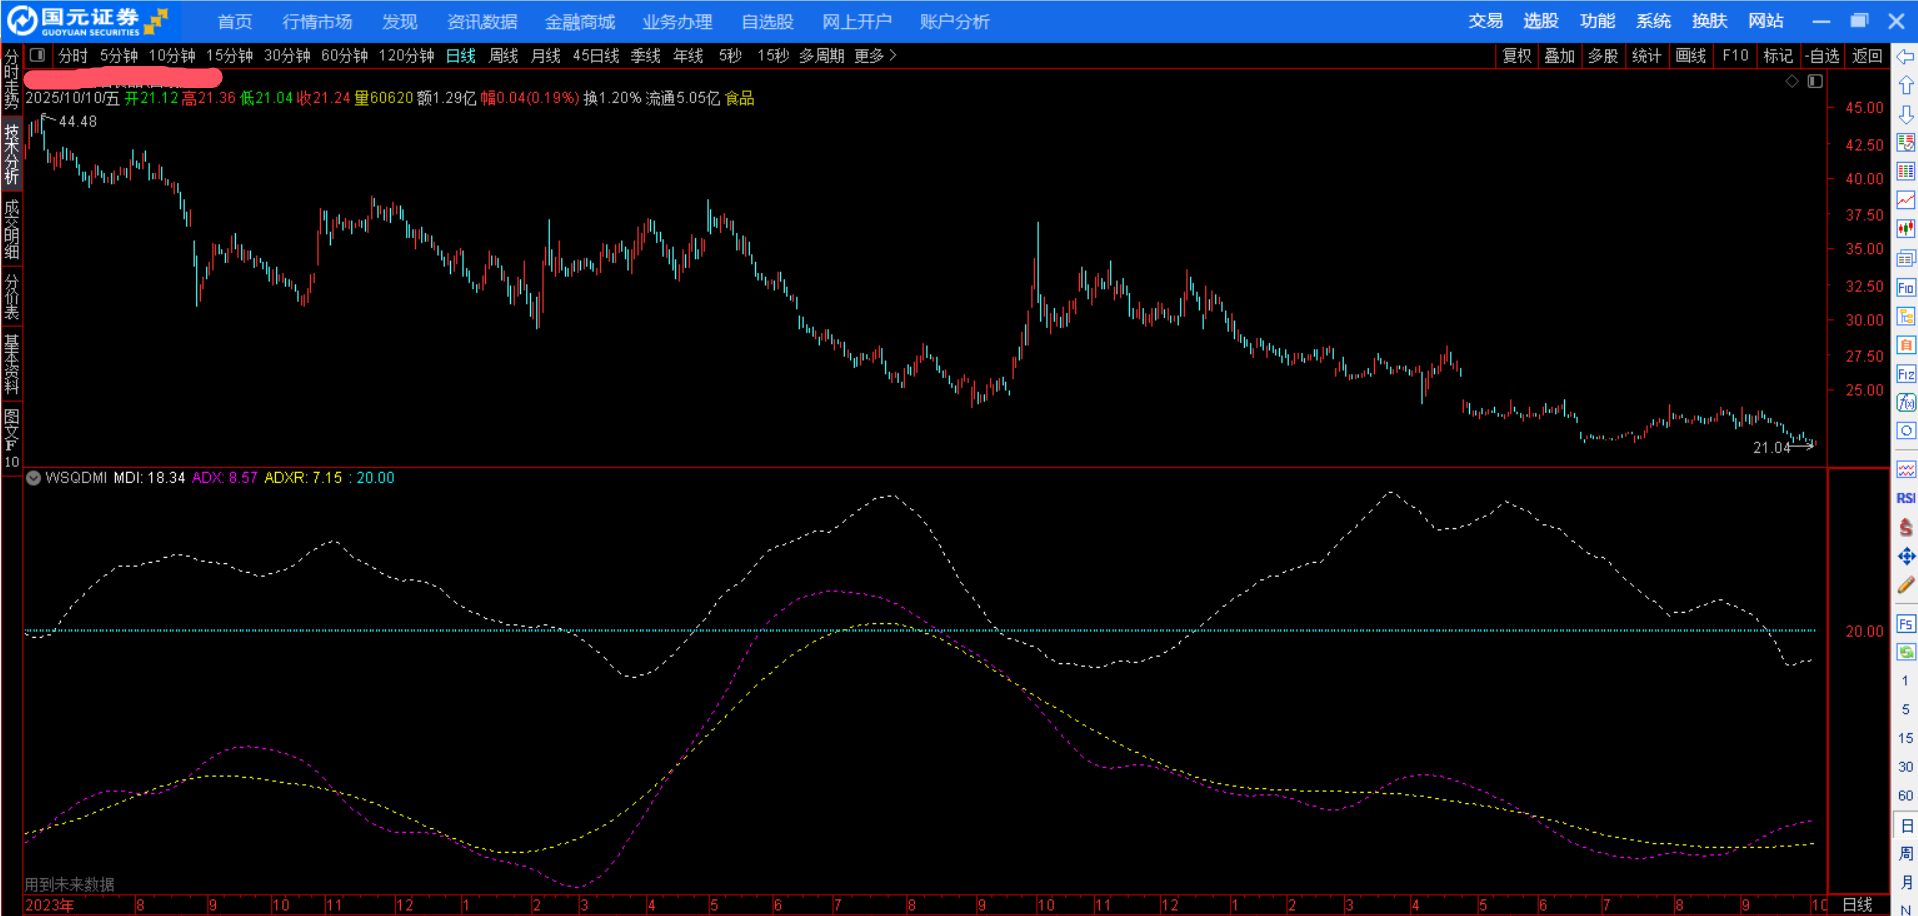
Task: Click the 基本资料 vertical side tab
Action: click(x=12, y=364)
